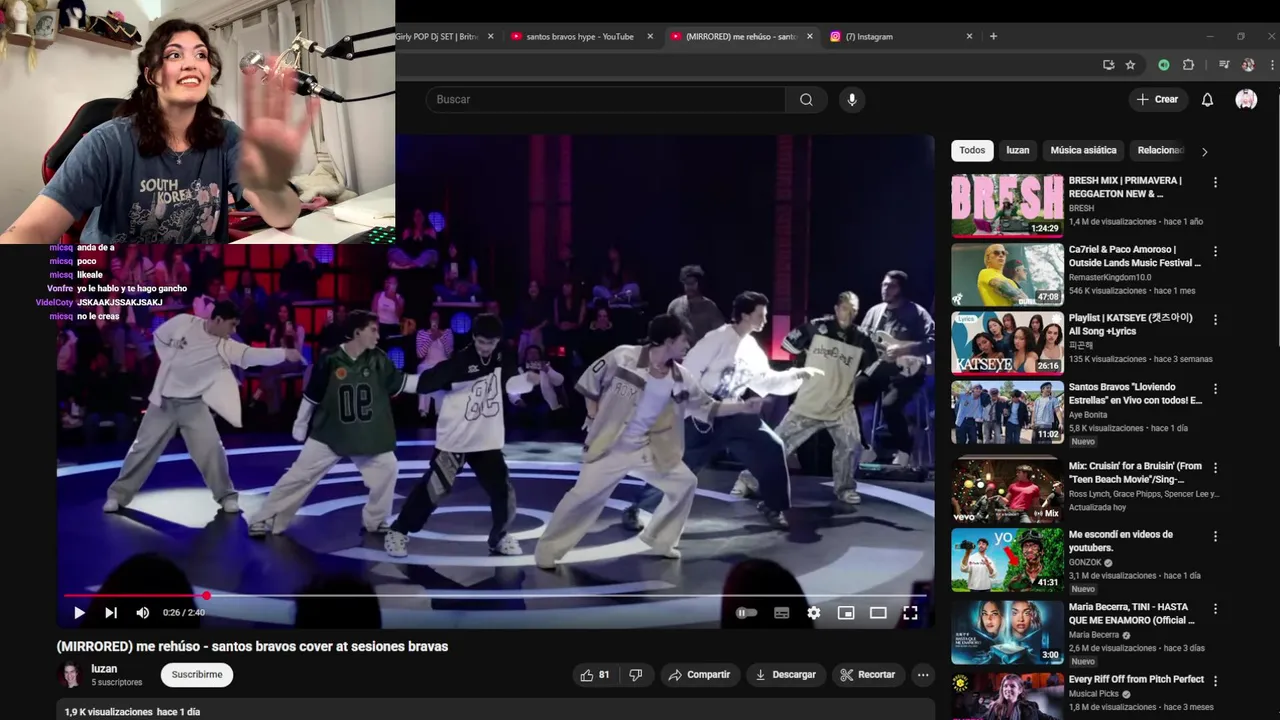Show more filter chips with arrow
This screenshot has width=1280, height=720.
tap(1204, 151)
